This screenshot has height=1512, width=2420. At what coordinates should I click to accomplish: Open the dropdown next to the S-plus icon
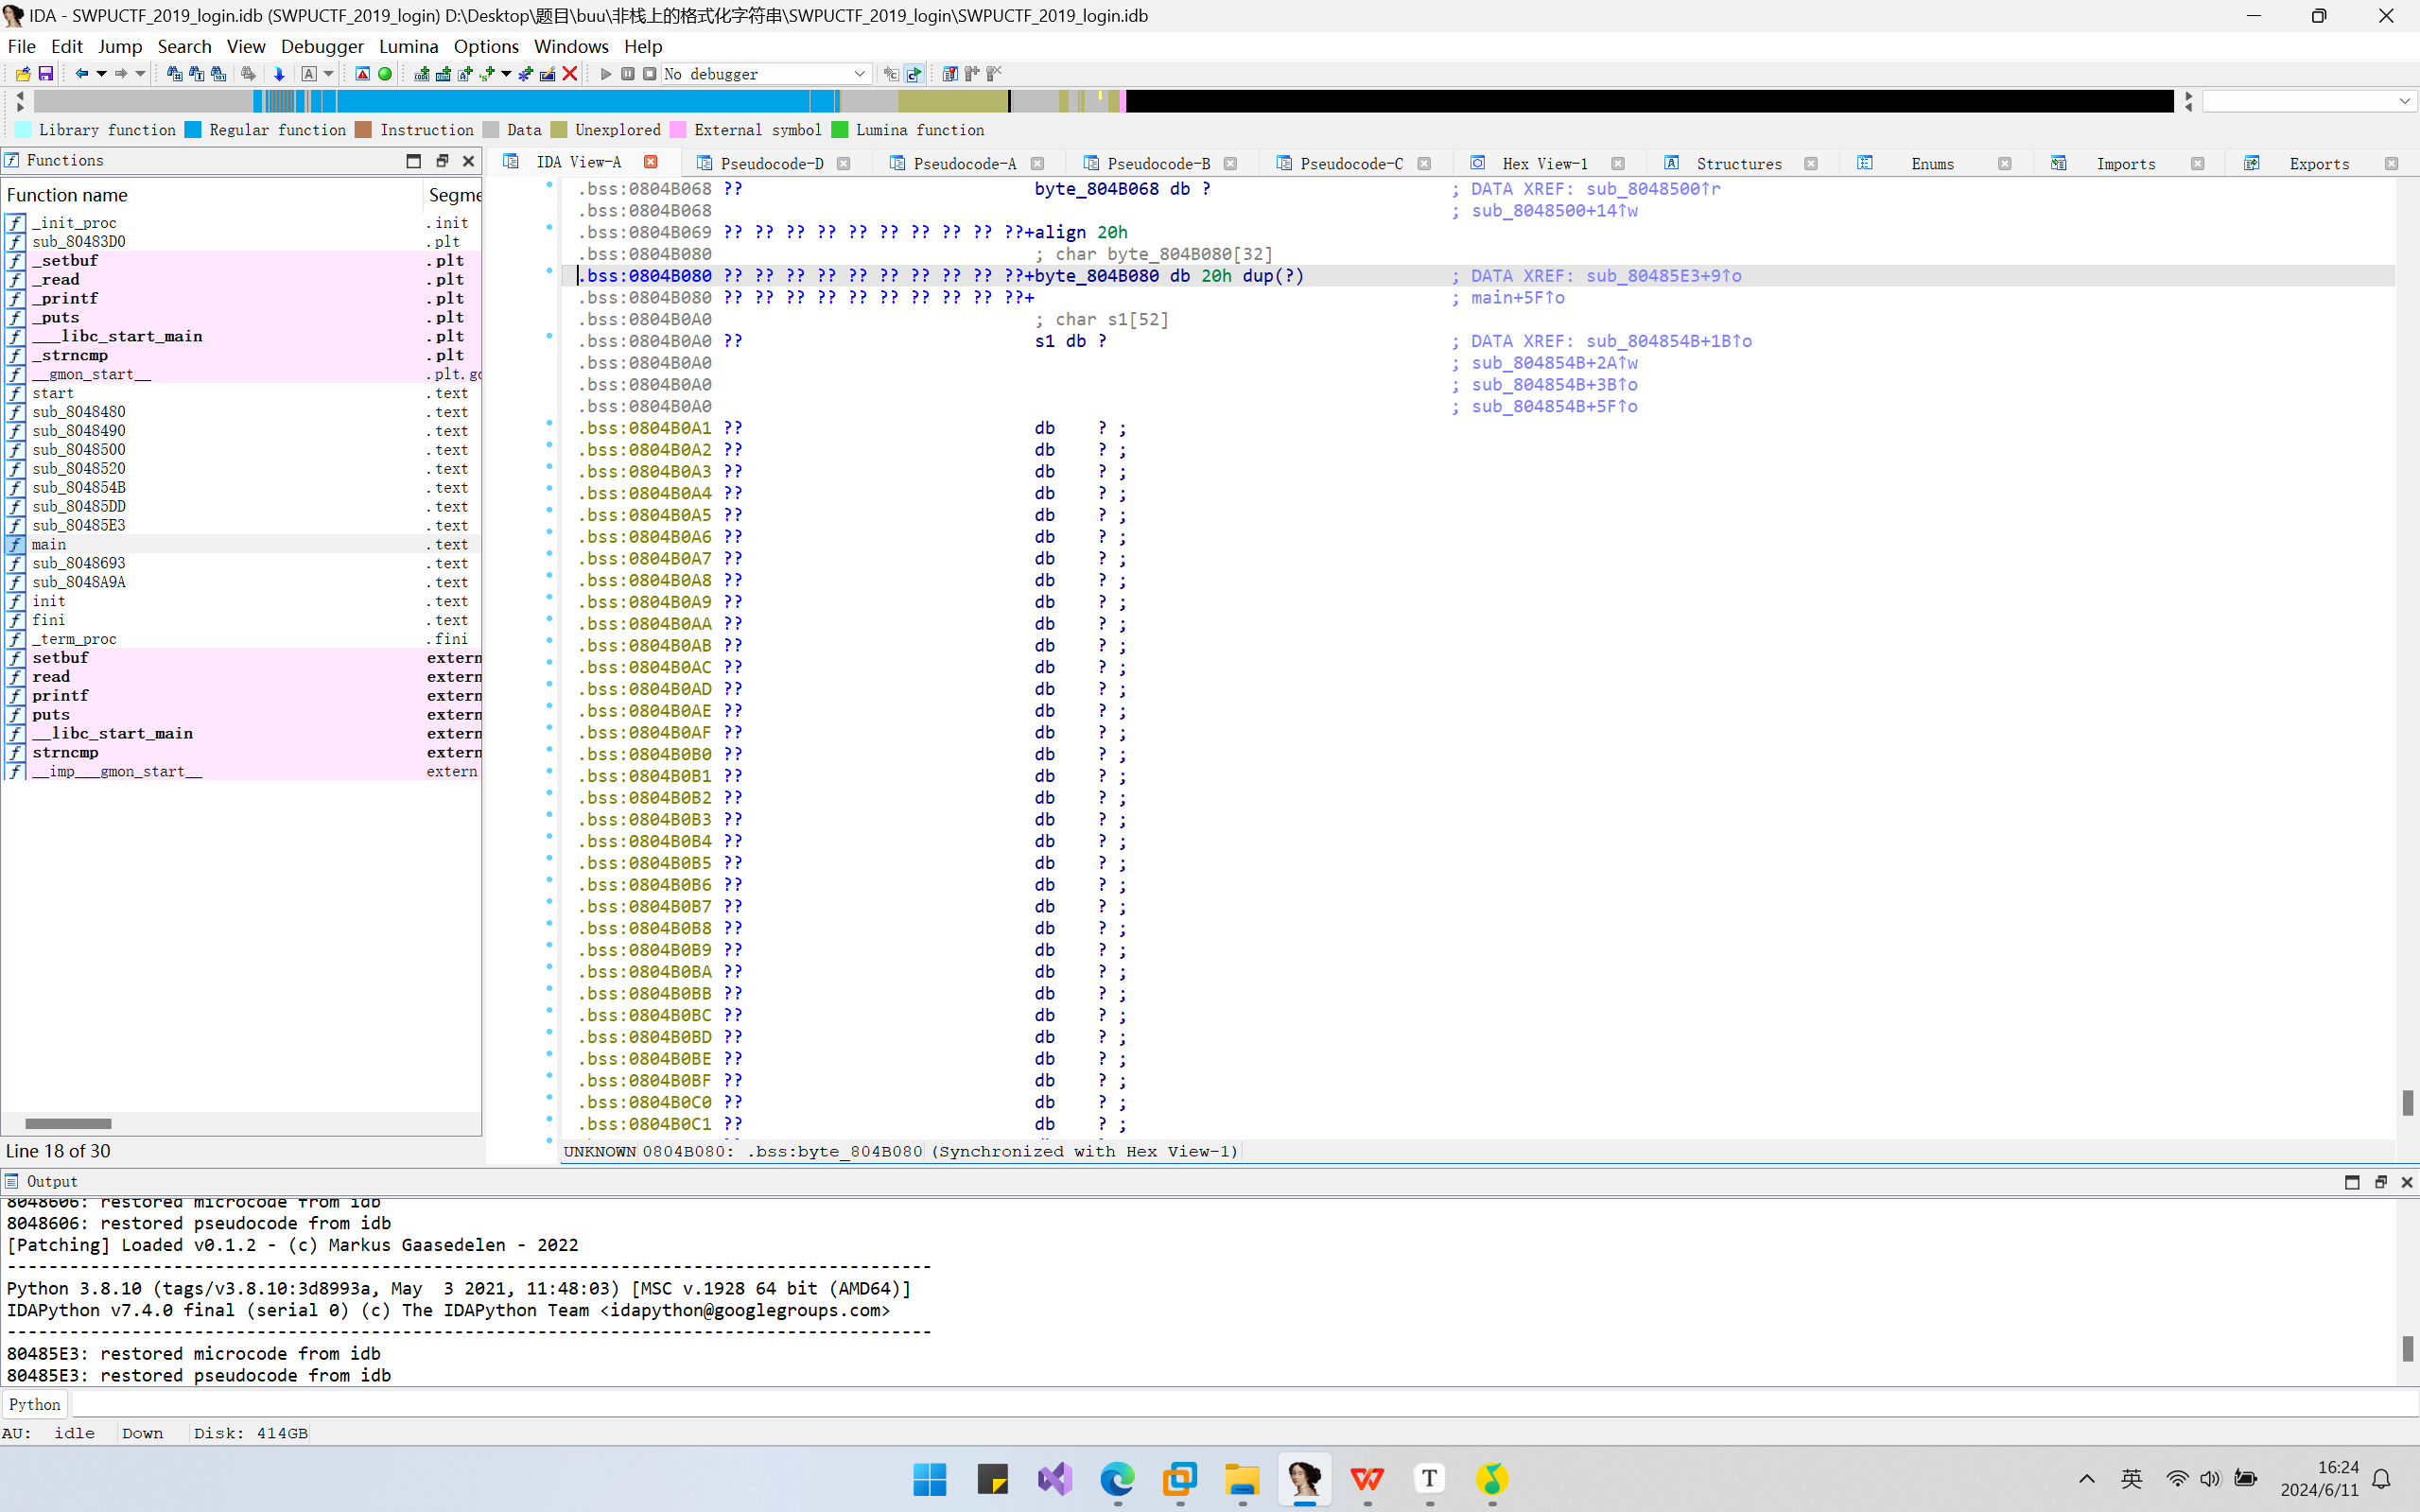506,74
